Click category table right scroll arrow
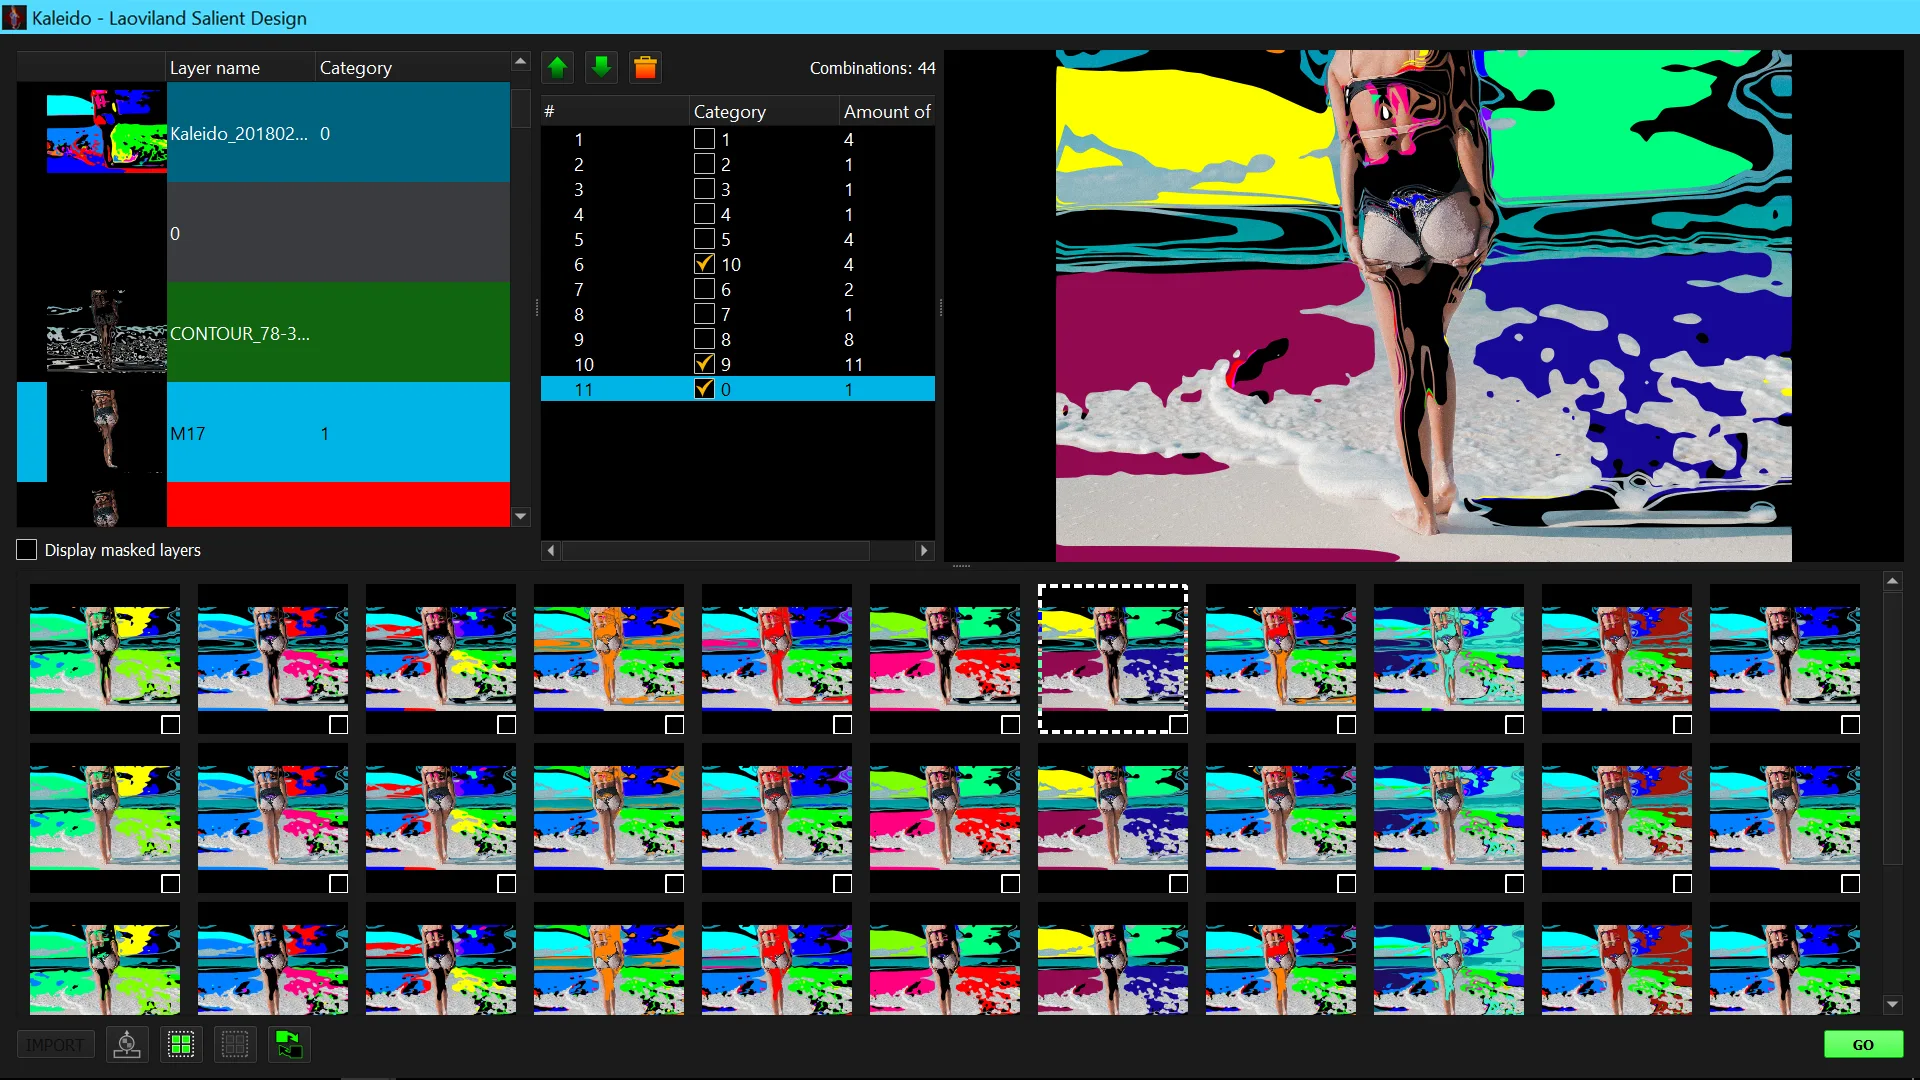The width and height of the screenshot is (1920, 1080). point(924,550)
